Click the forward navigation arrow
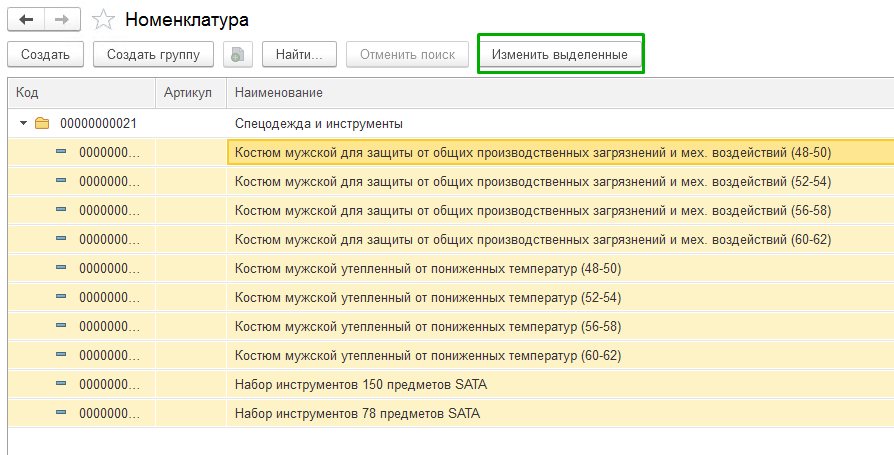This screenshot has width=894, height=455. (62, 20)
